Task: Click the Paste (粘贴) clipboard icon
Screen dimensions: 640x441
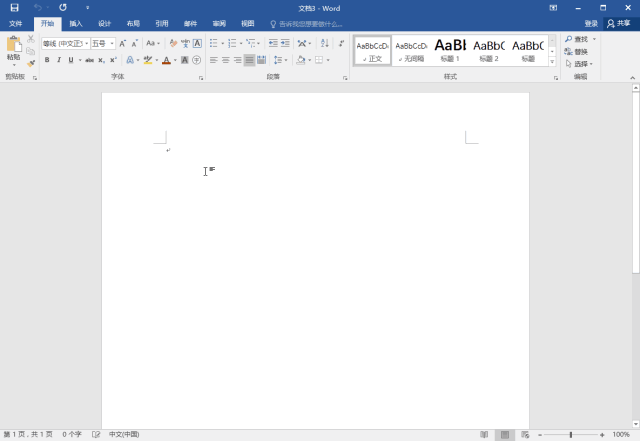Action: tap(14, 45)
